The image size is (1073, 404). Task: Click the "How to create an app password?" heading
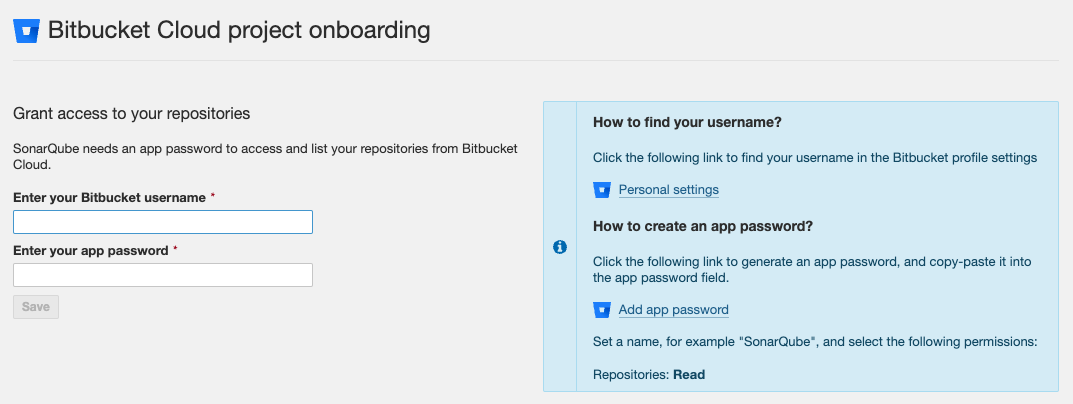703,226
